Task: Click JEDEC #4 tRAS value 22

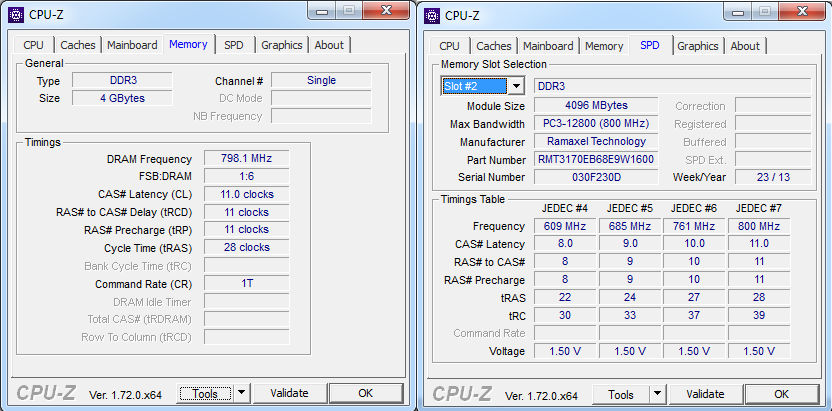Action: click(x=565, y=297)
